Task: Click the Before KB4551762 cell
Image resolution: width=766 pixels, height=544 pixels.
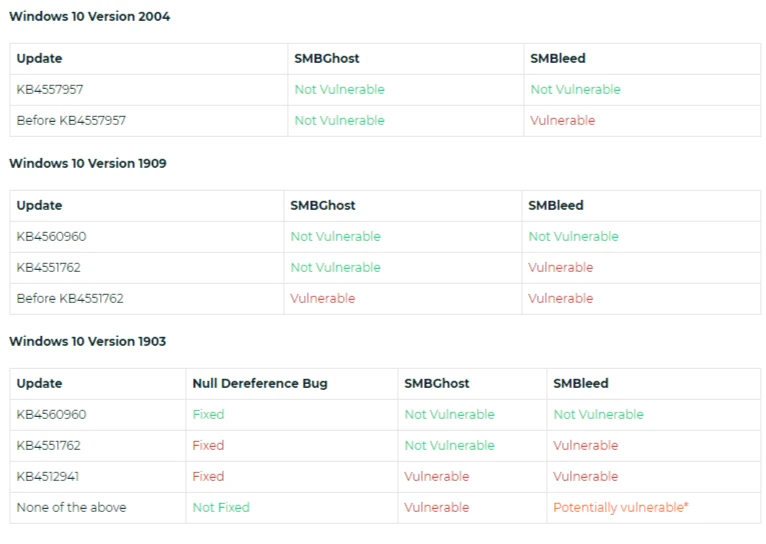Action: [70, 298]
